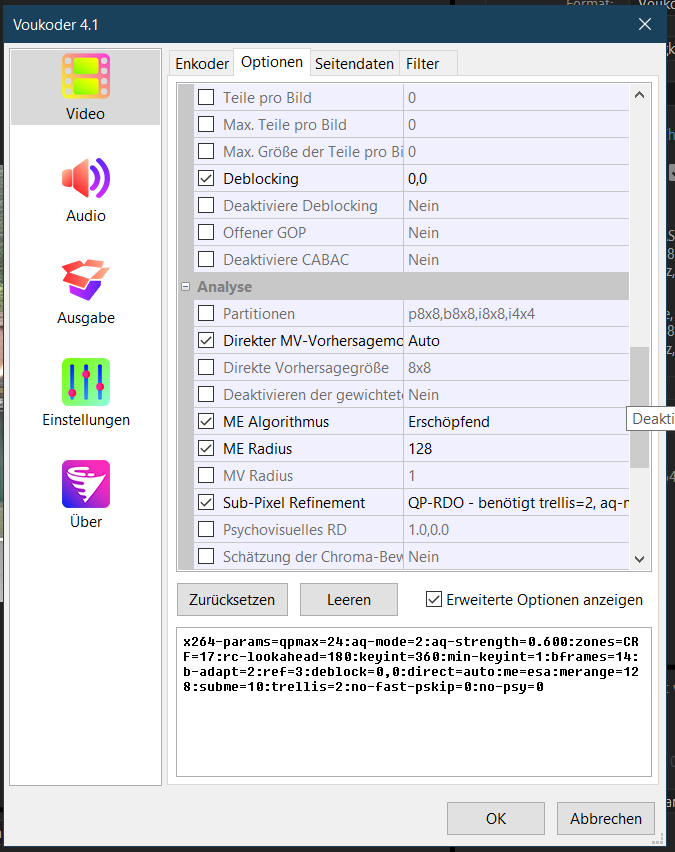Click the Zurücksetzen button
The width and height of the screenshot is (675, 852).
tap(233, 600)
